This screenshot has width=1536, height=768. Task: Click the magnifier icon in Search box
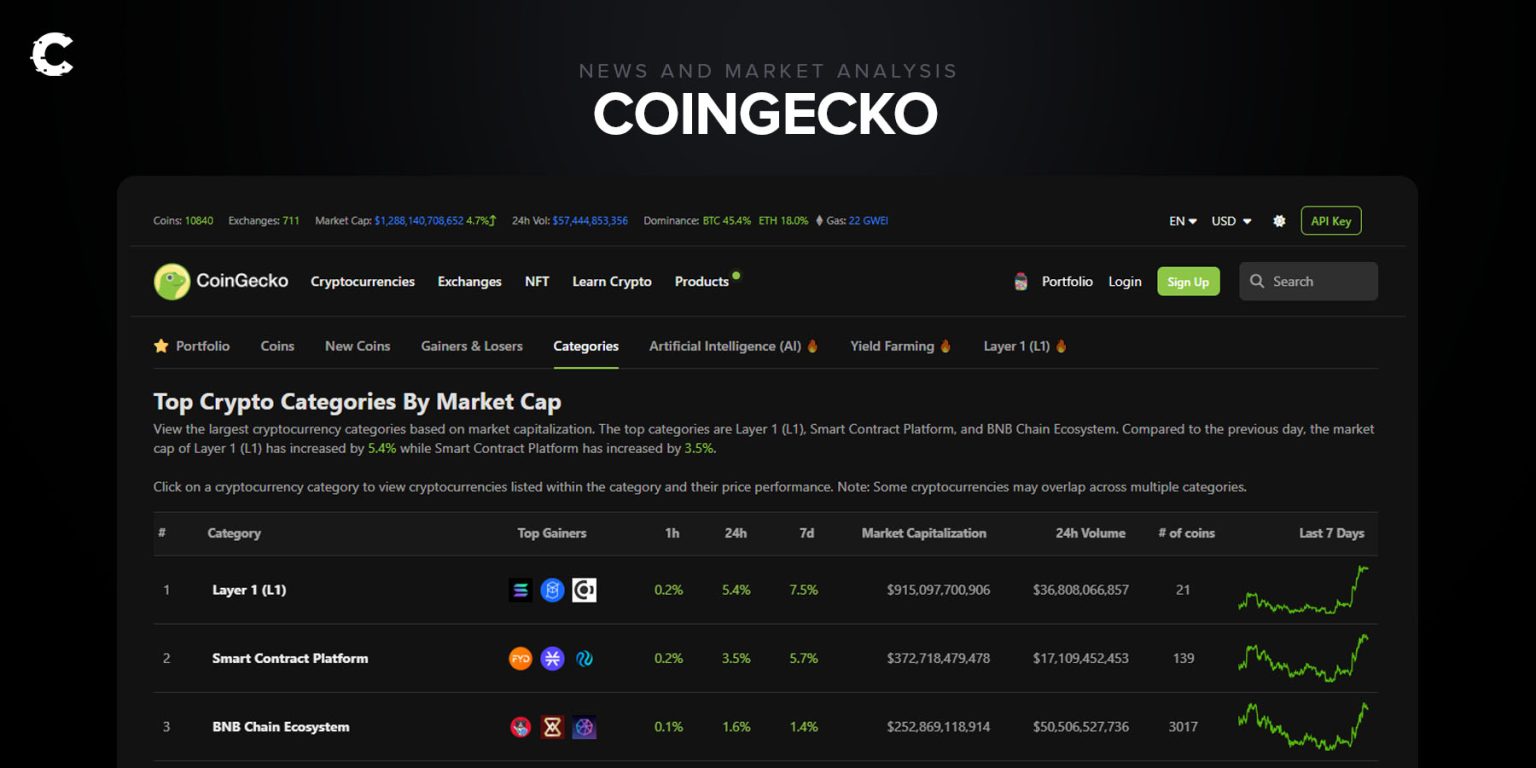click(x=1257, y=282)
